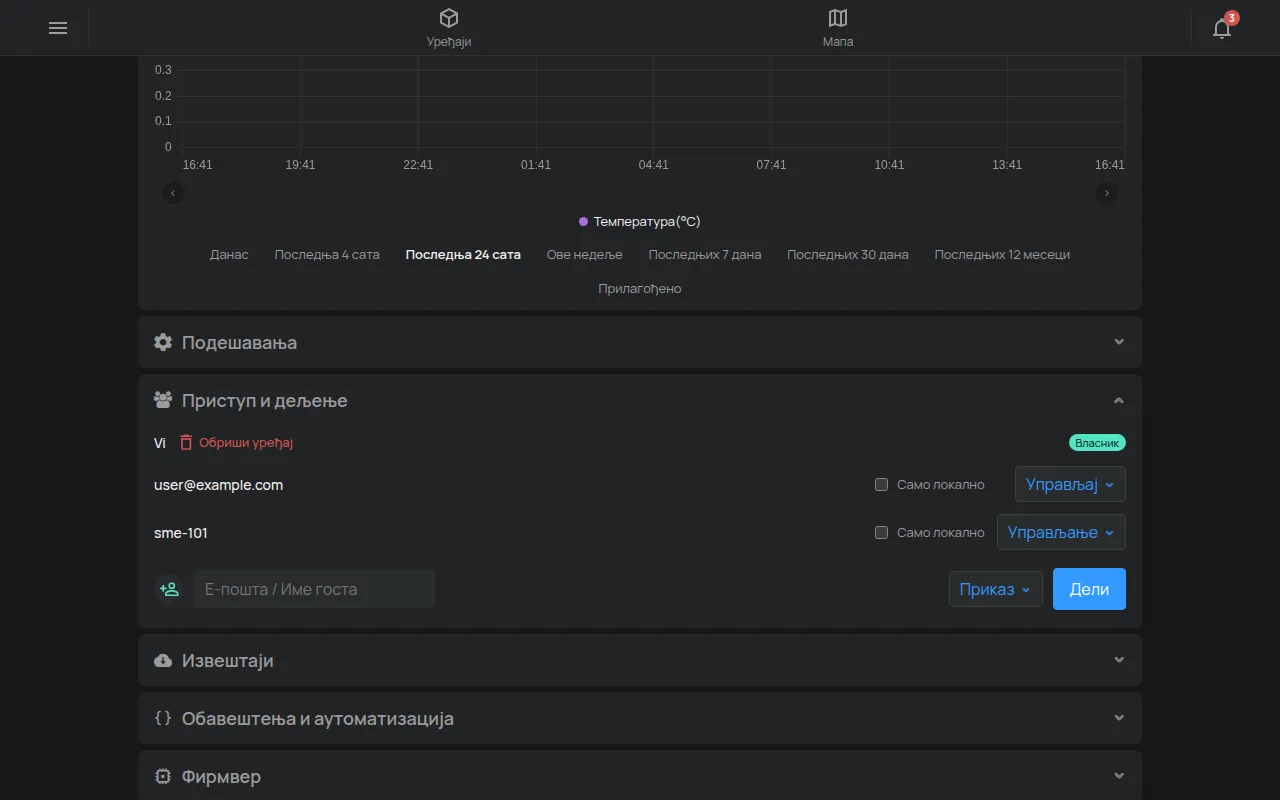Click the add guest person icon
Screen dimensions: 1280x800
coord(170,589)
